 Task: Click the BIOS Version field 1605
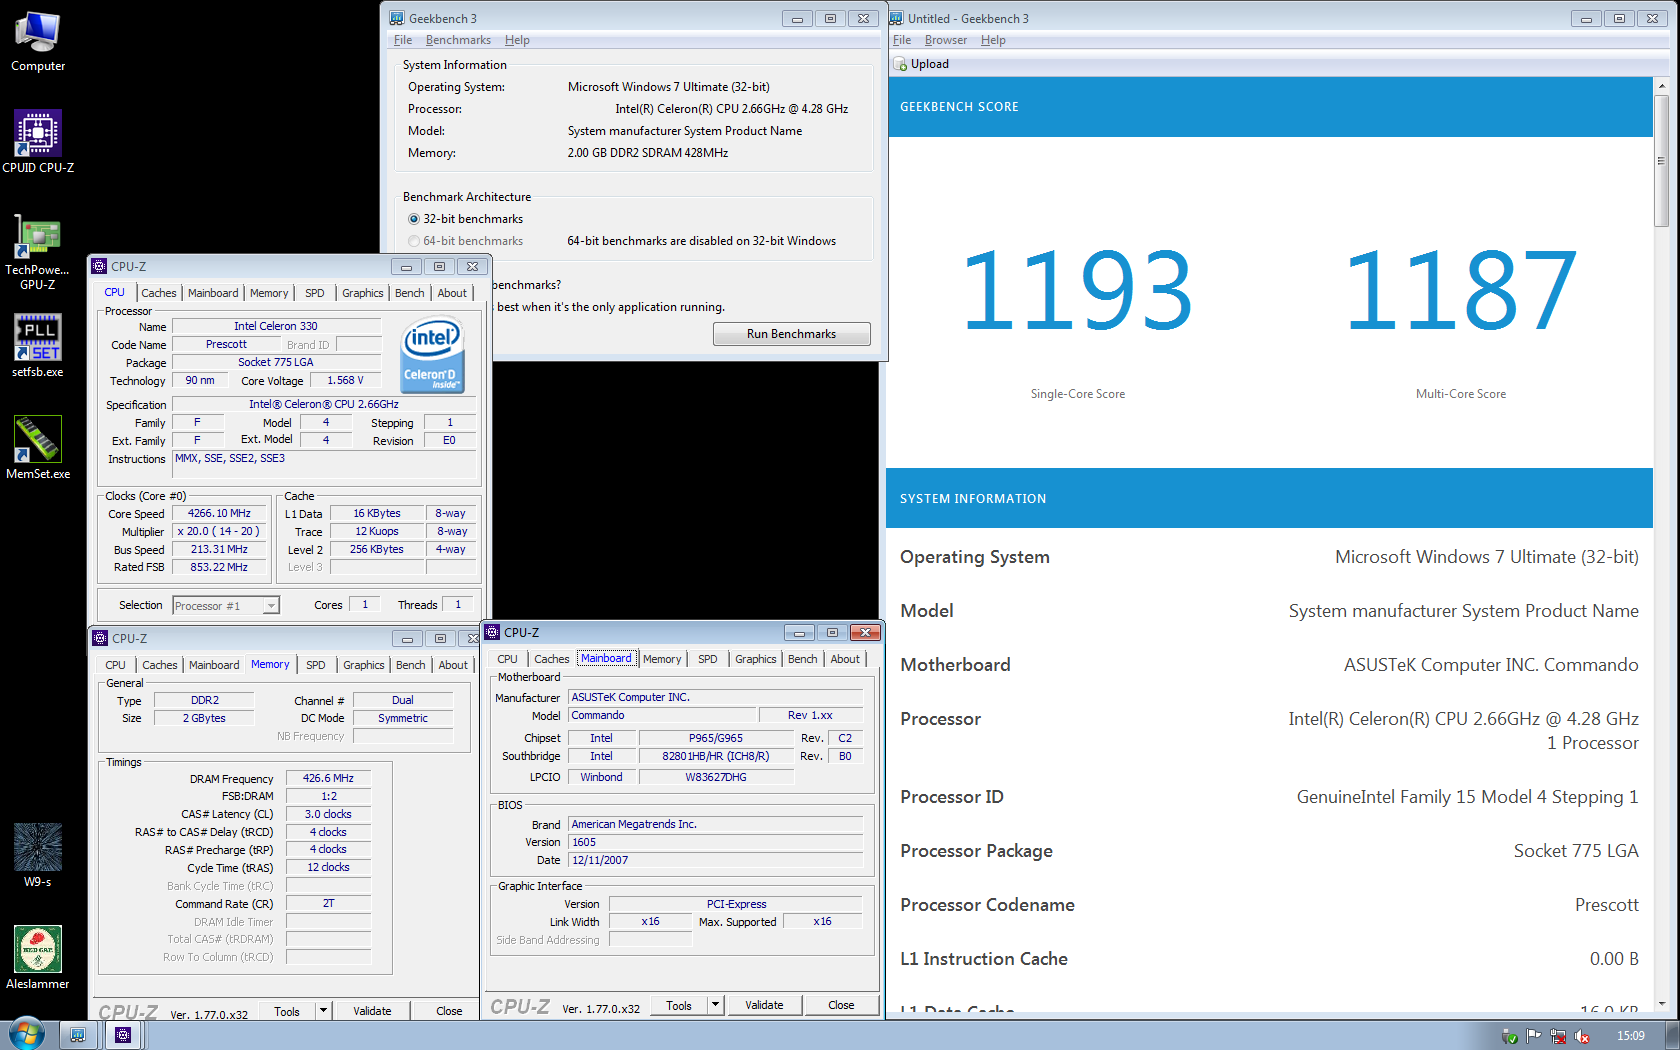716,842
